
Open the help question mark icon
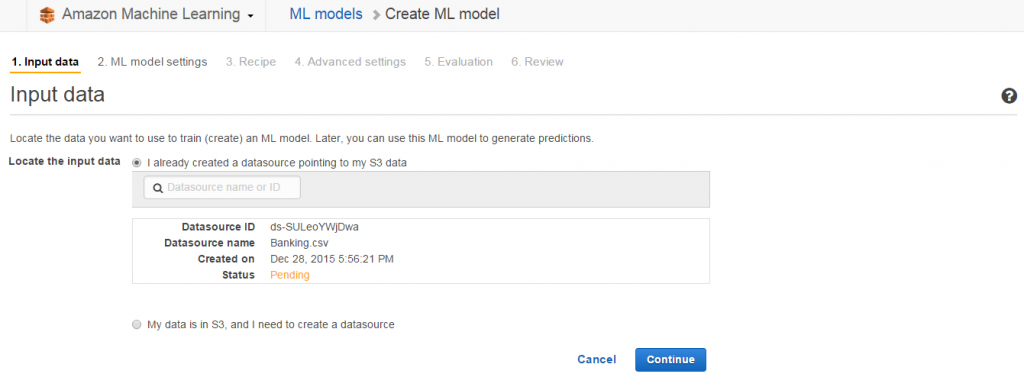1008,96
